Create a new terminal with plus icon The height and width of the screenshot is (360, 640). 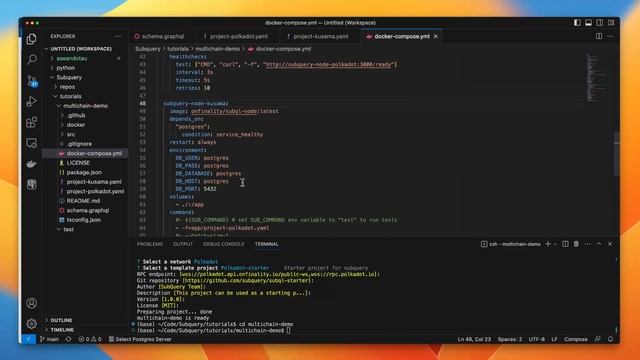(548, 244)
